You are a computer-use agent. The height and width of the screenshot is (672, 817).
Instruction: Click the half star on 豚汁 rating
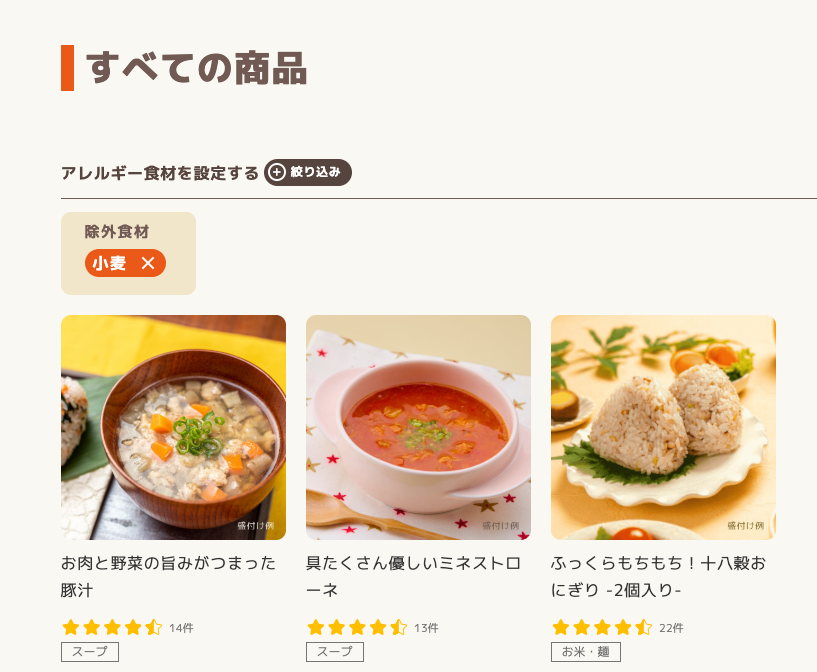click(153, 628)
